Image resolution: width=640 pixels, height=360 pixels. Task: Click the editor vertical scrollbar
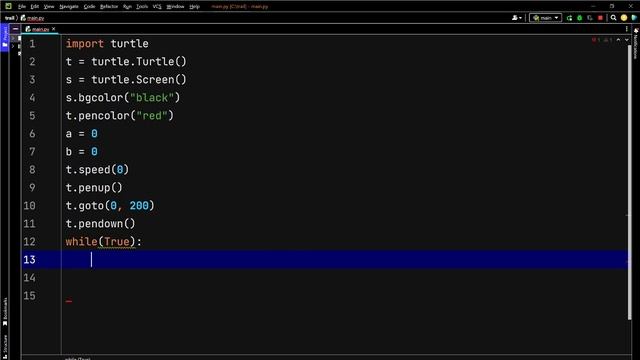pos(629,182)
